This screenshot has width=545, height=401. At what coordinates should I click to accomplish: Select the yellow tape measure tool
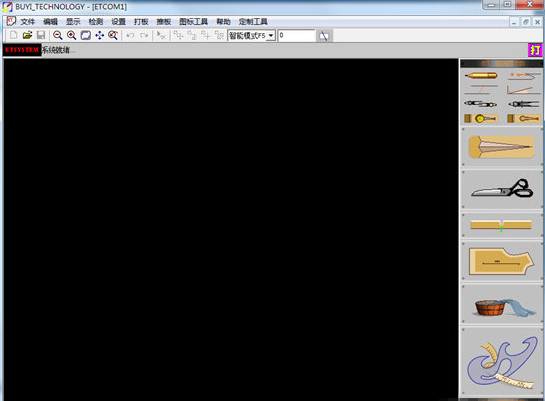(x=481, y=118)
